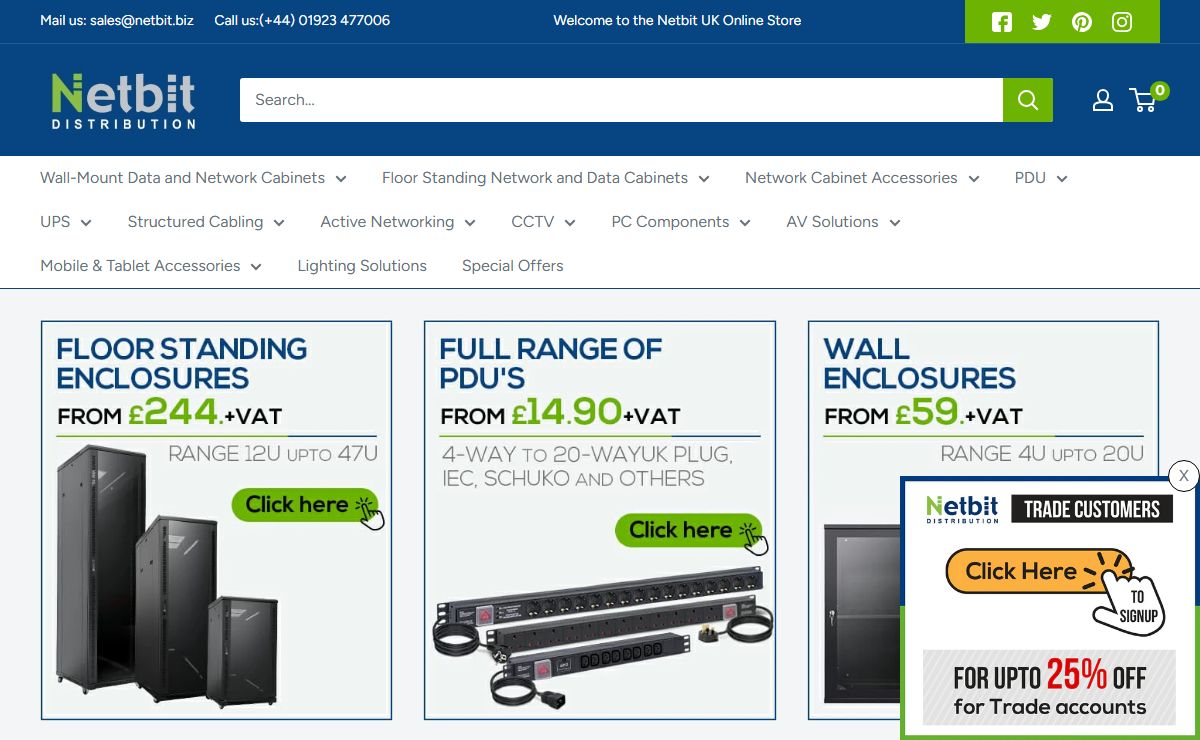
Task: Expand the Active Networking menu
Action: point(398,222)
